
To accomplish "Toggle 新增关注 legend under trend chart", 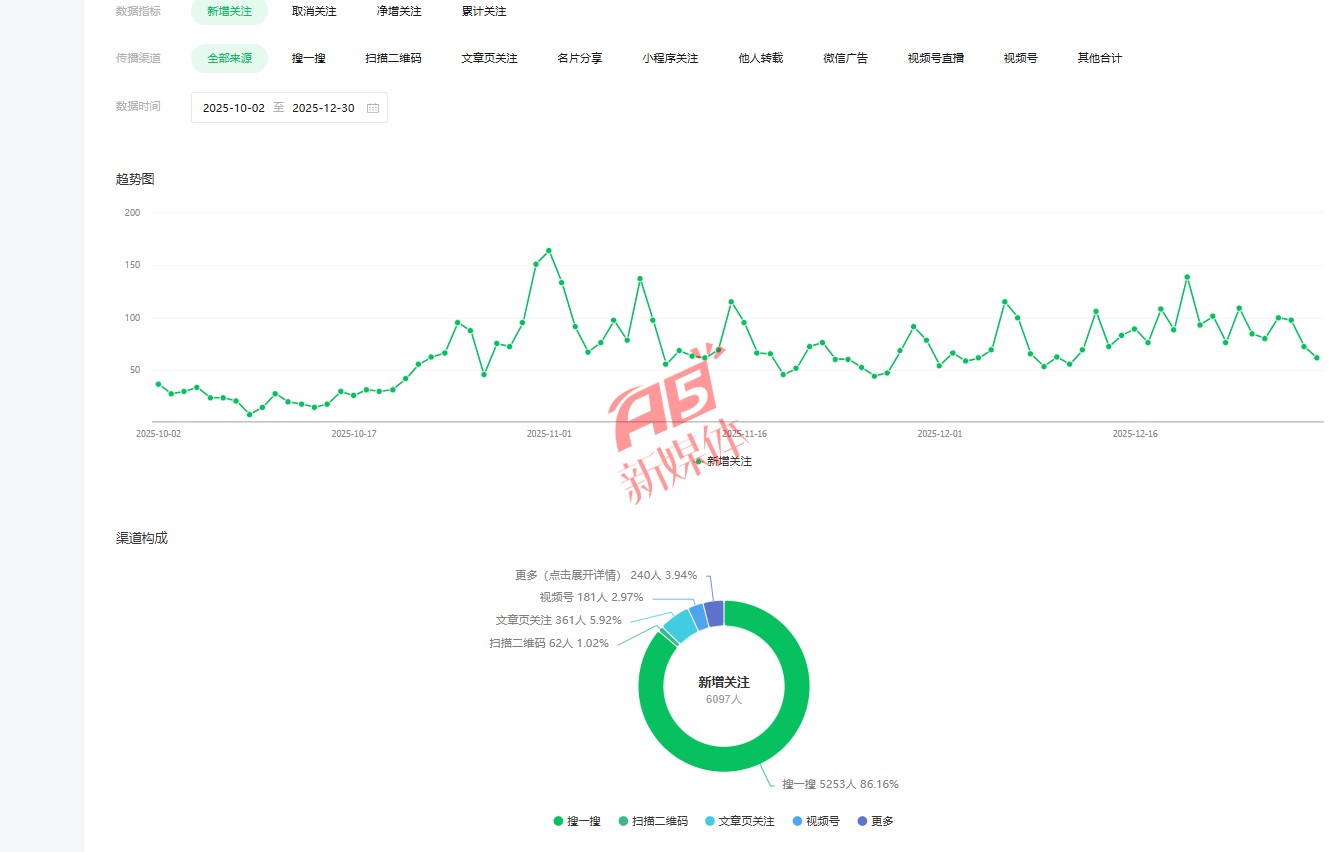I will pos(724,461).
